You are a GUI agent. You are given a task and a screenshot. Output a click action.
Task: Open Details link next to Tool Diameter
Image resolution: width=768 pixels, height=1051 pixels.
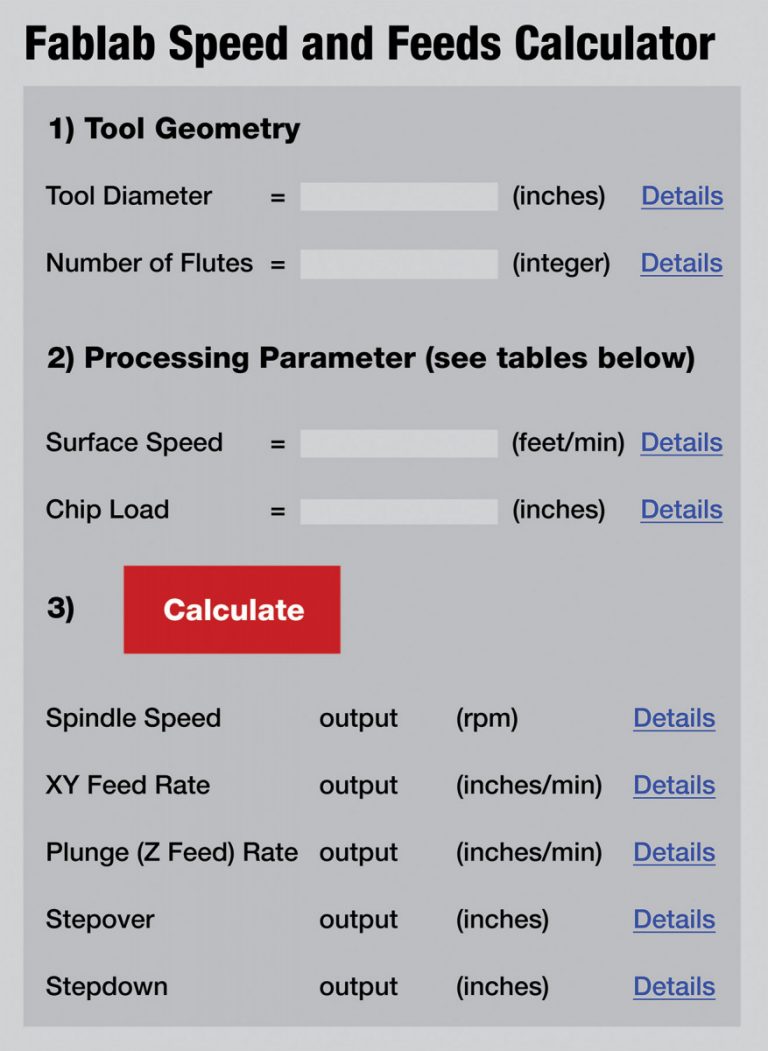(x=681, y=197)
